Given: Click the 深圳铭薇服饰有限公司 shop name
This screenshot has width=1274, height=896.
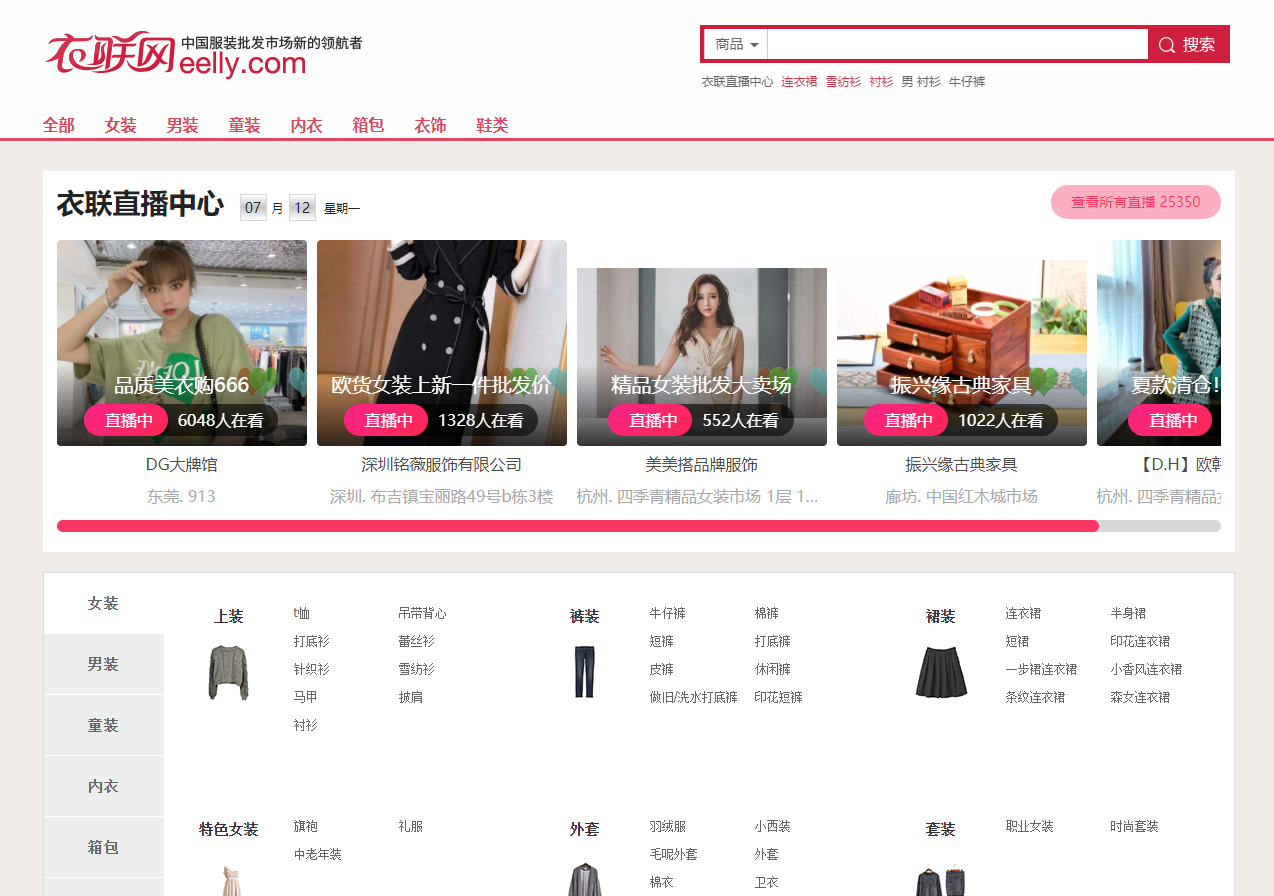Looking at the screenshot, I should pyautogui.click(x=442, y=465).
